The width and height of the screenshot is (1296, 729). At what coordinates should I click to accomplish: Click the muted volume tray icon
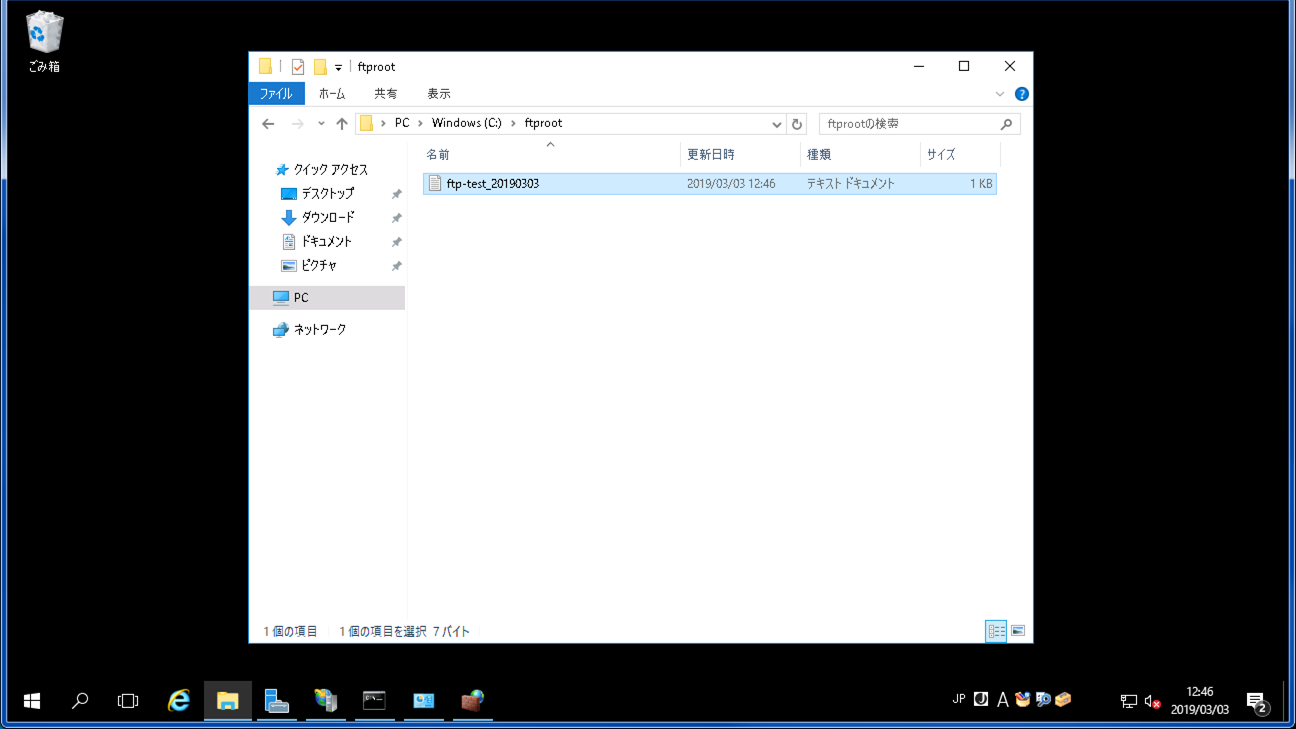[x=1152, y=701]
